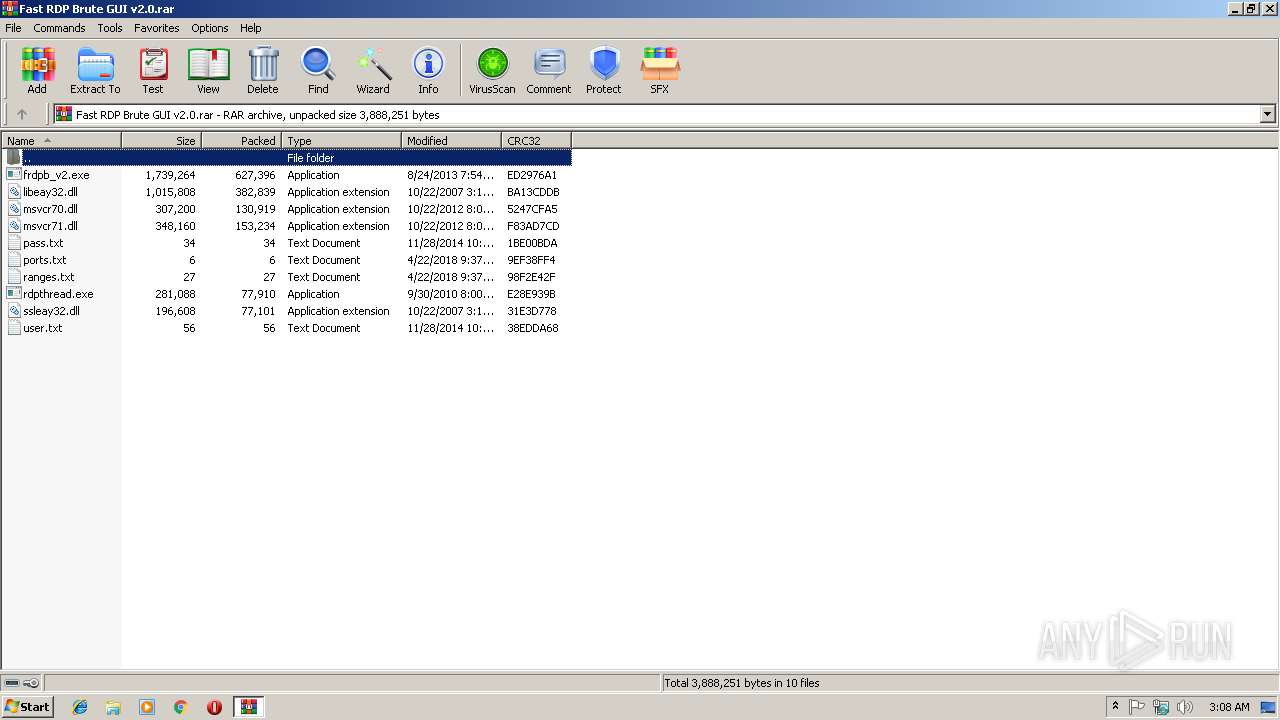Click the archive path address field
Screen dimensions: 1280x720
pyautogui.click(x=657, y=114)
